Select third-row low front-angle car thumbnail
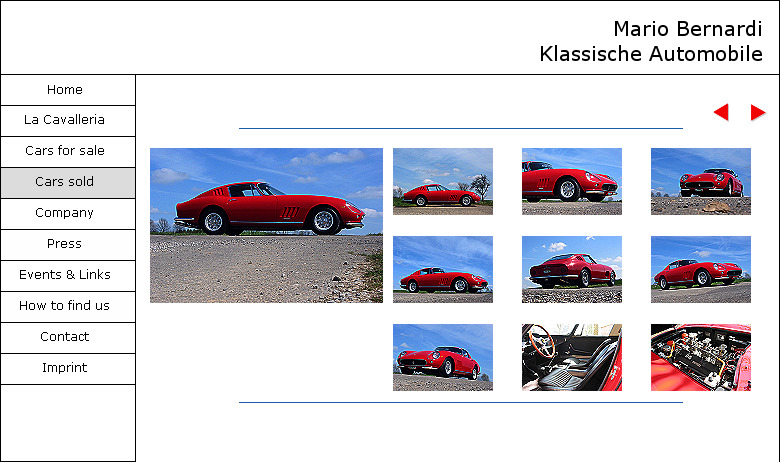780x462 pixels. click(x=443, y=358)
